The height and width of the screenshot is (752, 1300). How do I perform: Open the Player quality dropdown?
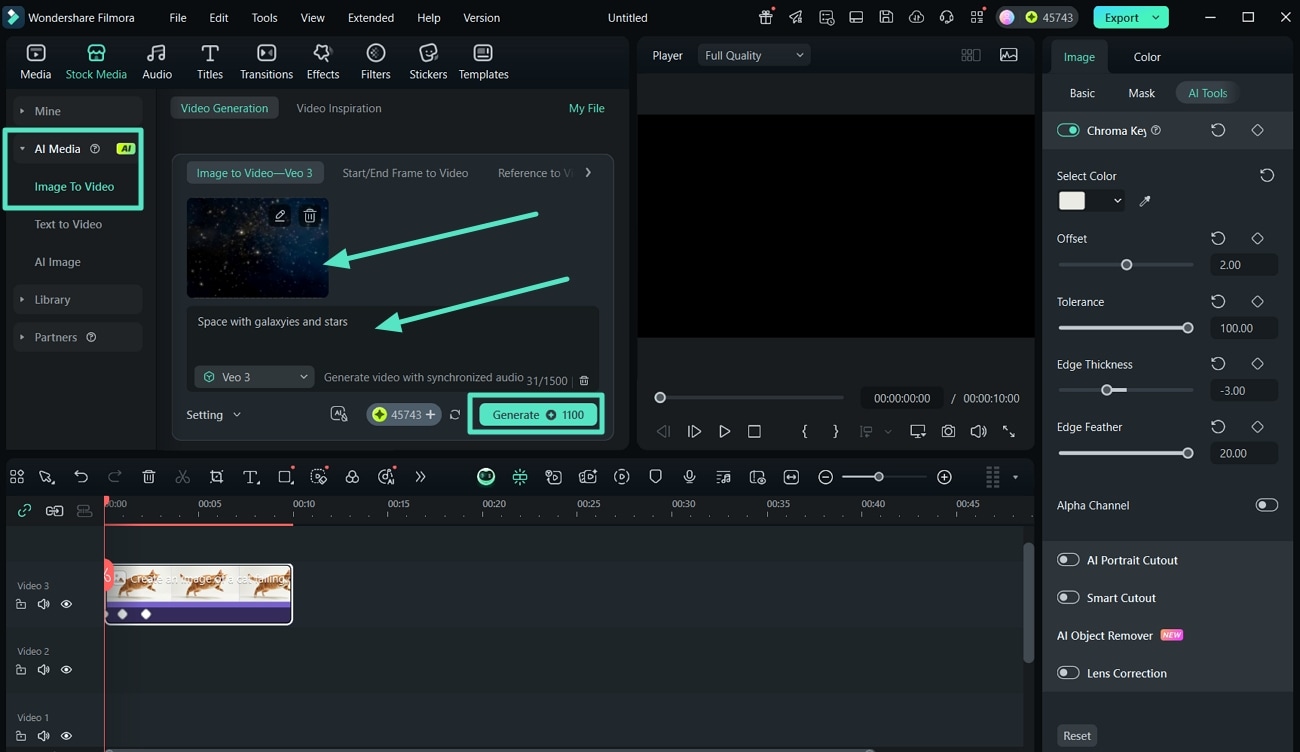tap(753, 55)
